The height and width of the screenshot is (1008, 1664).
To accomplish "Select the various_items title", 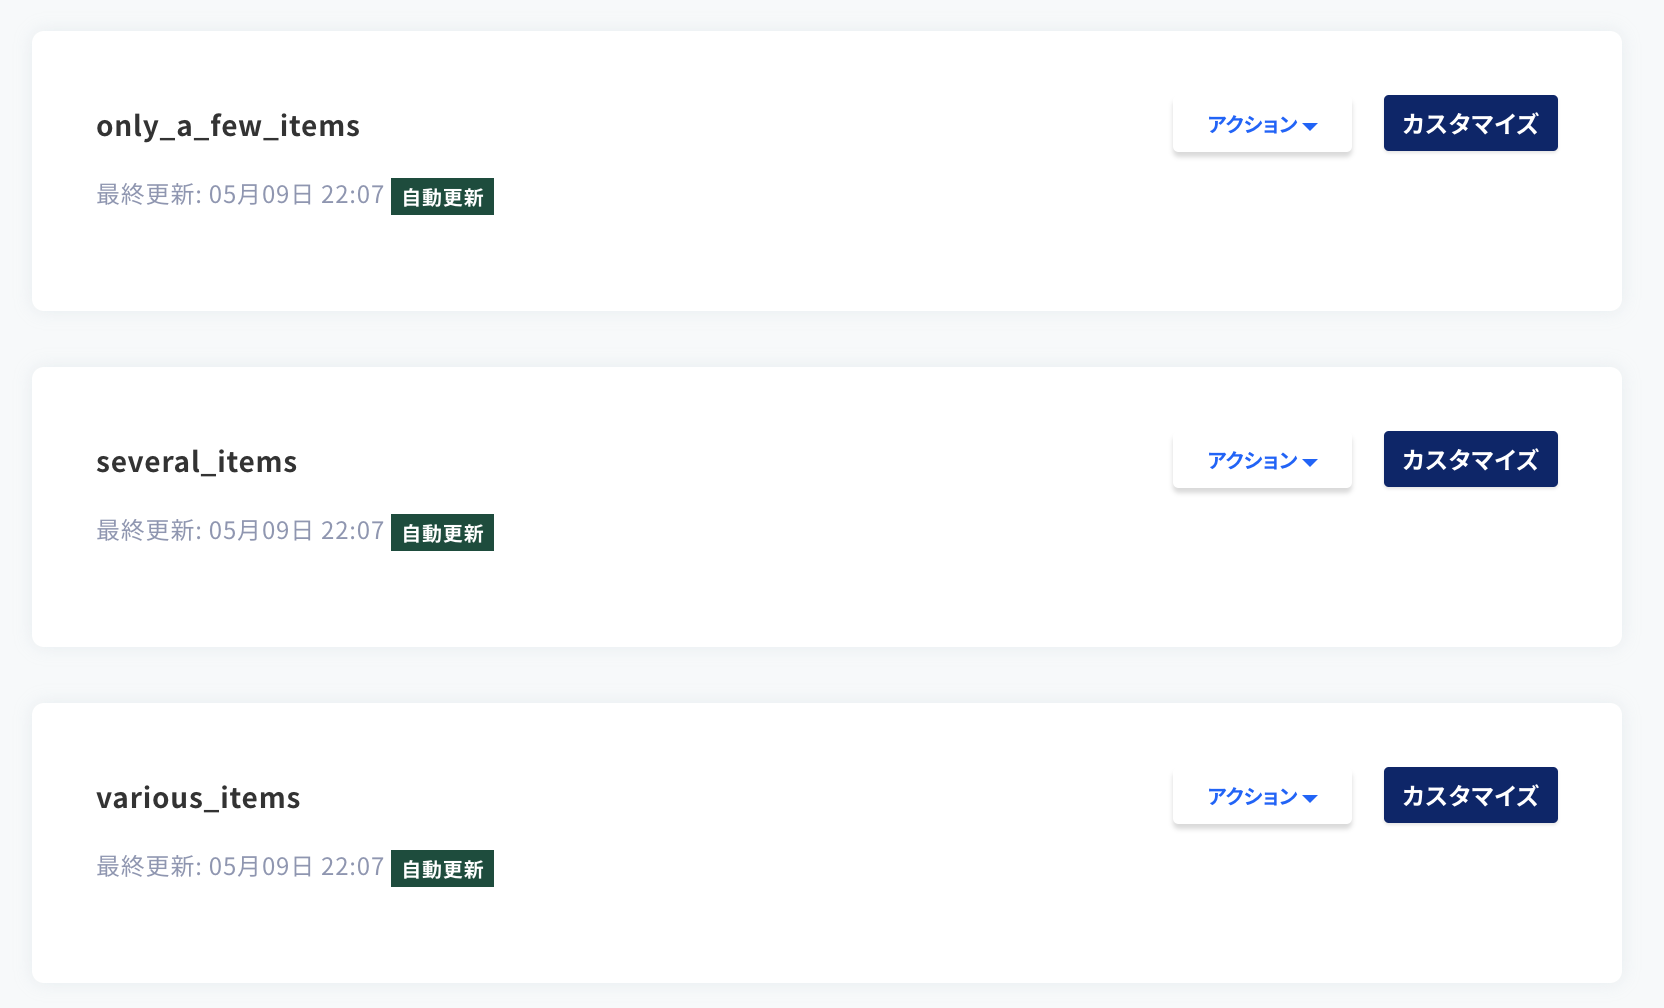I will [198, 798].
